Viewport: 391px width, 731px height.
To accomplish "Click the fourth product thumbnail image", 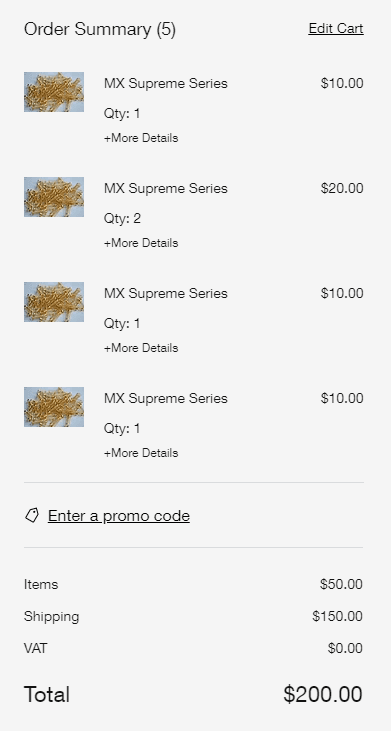I will [x=54, y=407].
